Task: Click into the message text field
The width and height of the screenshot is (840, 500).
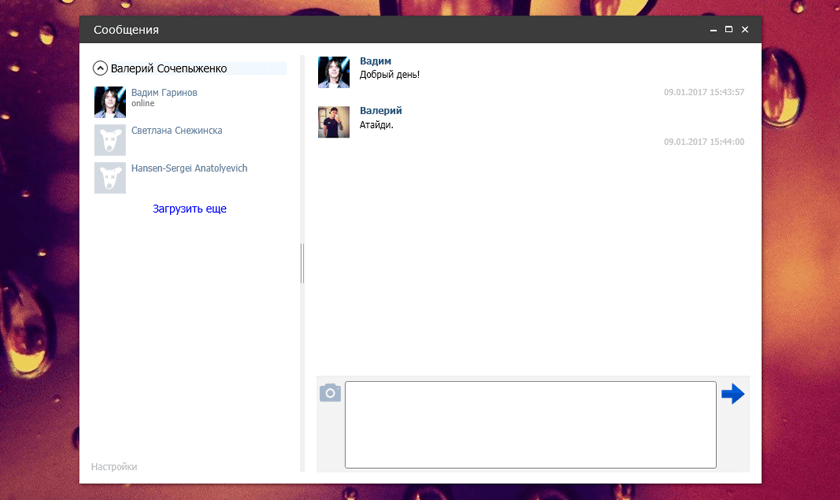Action: (530, 425)
